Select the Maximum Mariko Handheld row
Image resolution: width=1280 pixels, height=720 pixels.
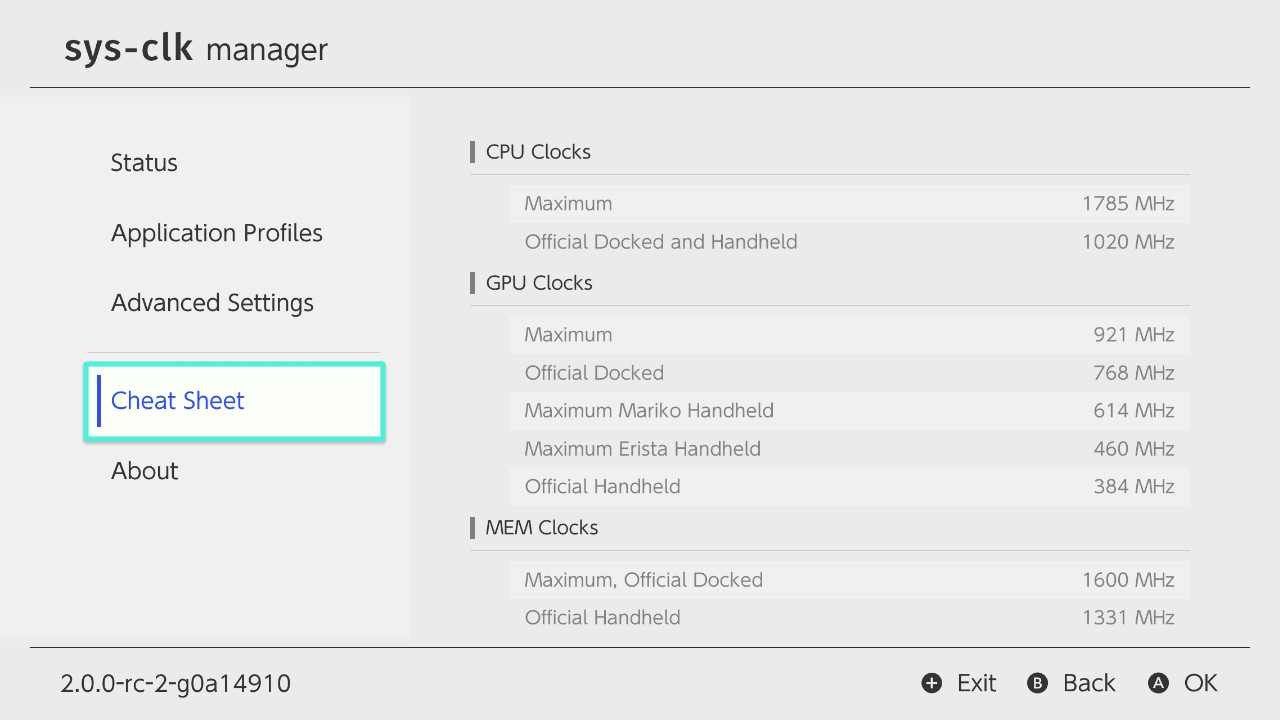pos(849,411)
